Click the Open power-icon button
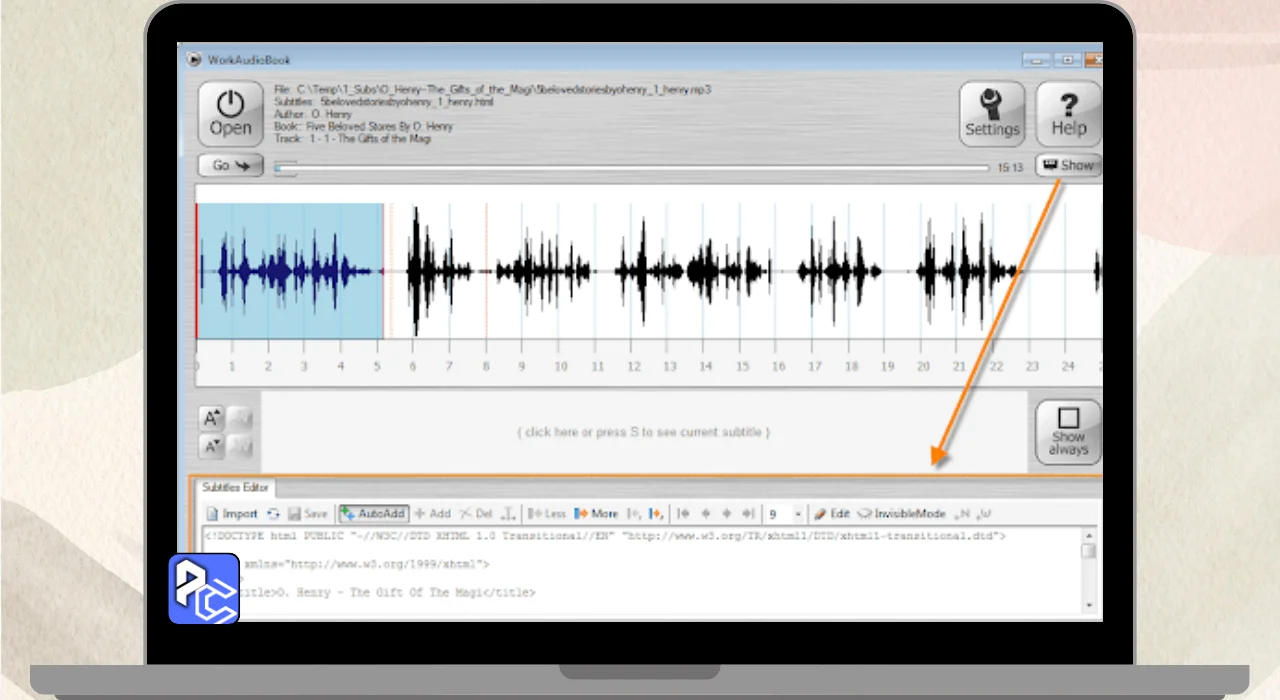The width and height of the screenshot is (1280, 700). 230,114
